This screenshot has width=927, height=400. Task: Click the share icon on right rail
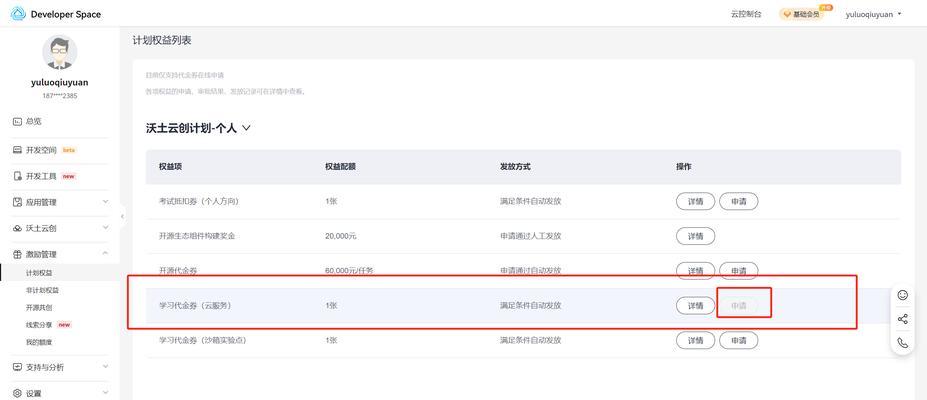point(902,319)
